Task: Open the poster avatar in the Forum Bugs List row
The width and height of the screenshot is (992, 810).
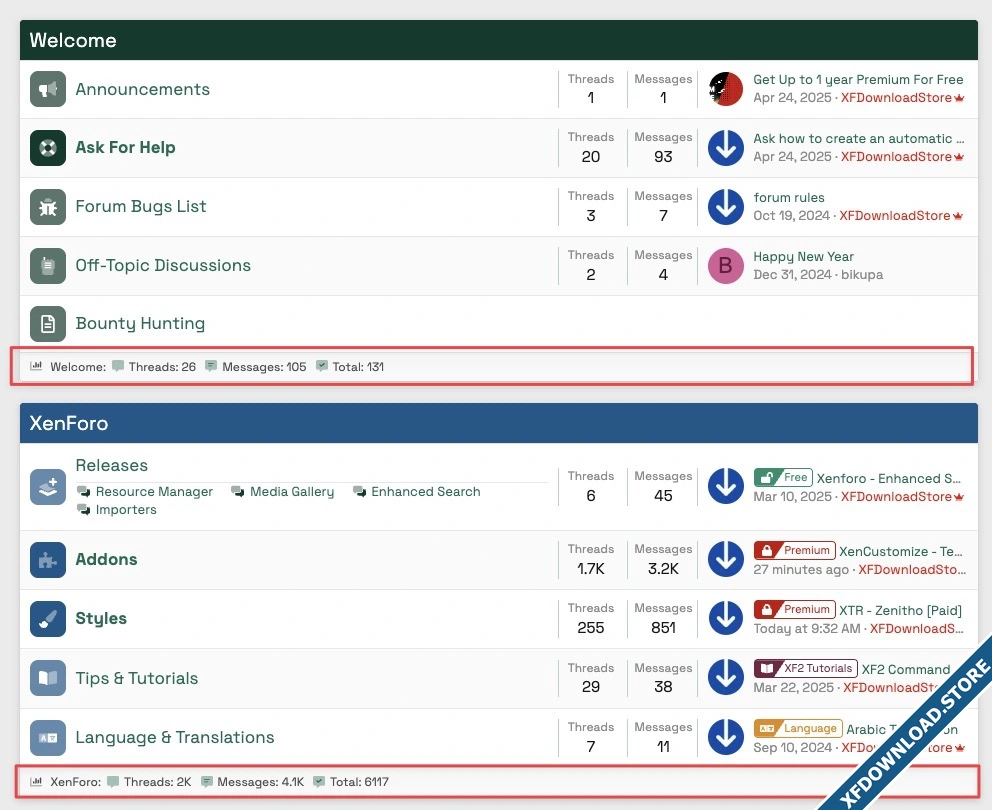Action: click(x=726, y=207)
